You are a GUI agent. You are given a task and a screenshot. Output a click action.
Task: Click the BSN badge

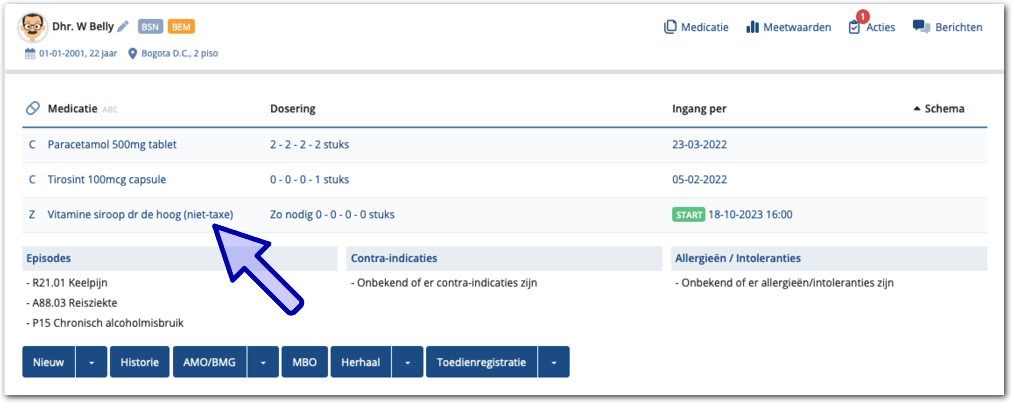coord(150,27)
